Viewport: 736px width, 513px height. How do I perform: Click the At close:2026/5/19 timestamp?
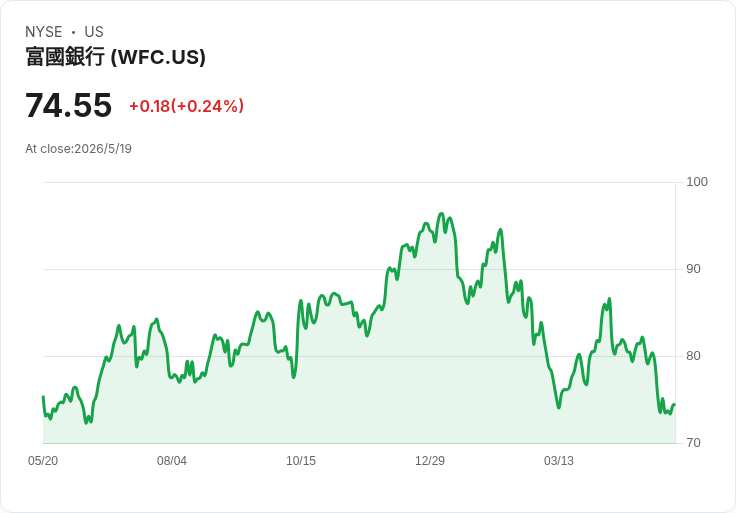point(78,149)
